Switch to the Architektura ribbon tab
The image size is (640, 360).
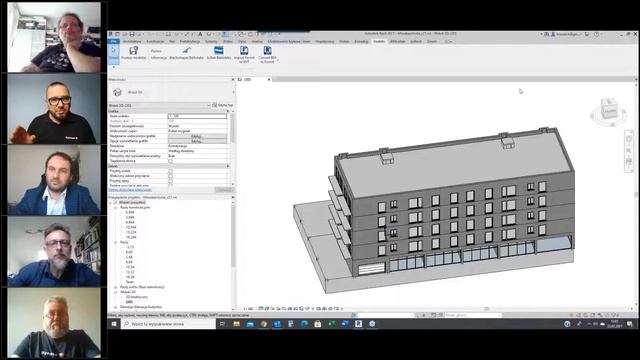[x=132, y=41]
